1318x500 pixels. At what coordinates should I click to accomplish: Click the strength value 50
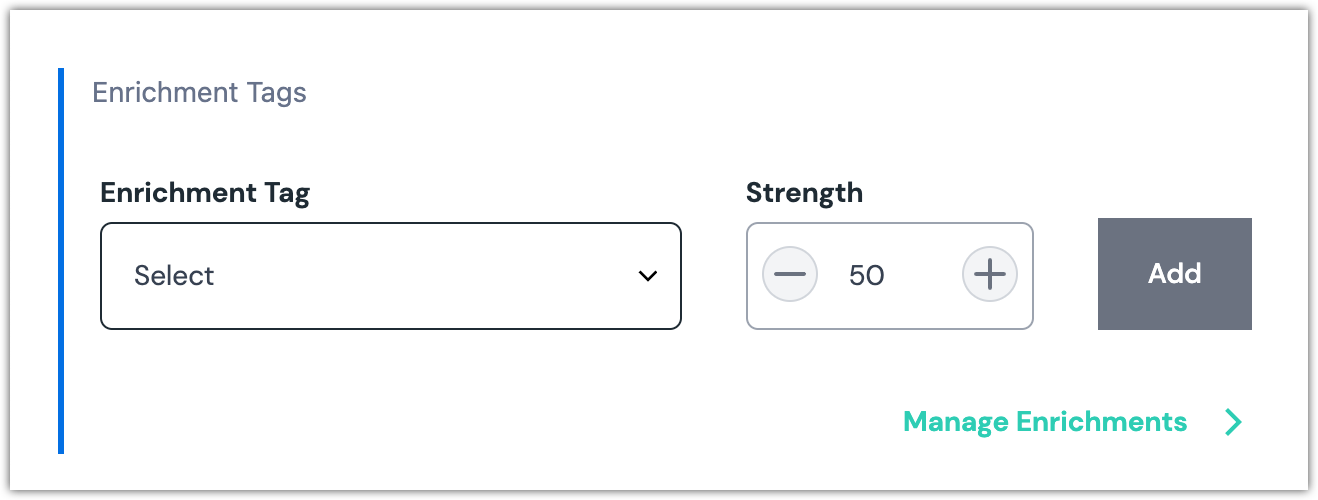(x=867, y=276)
